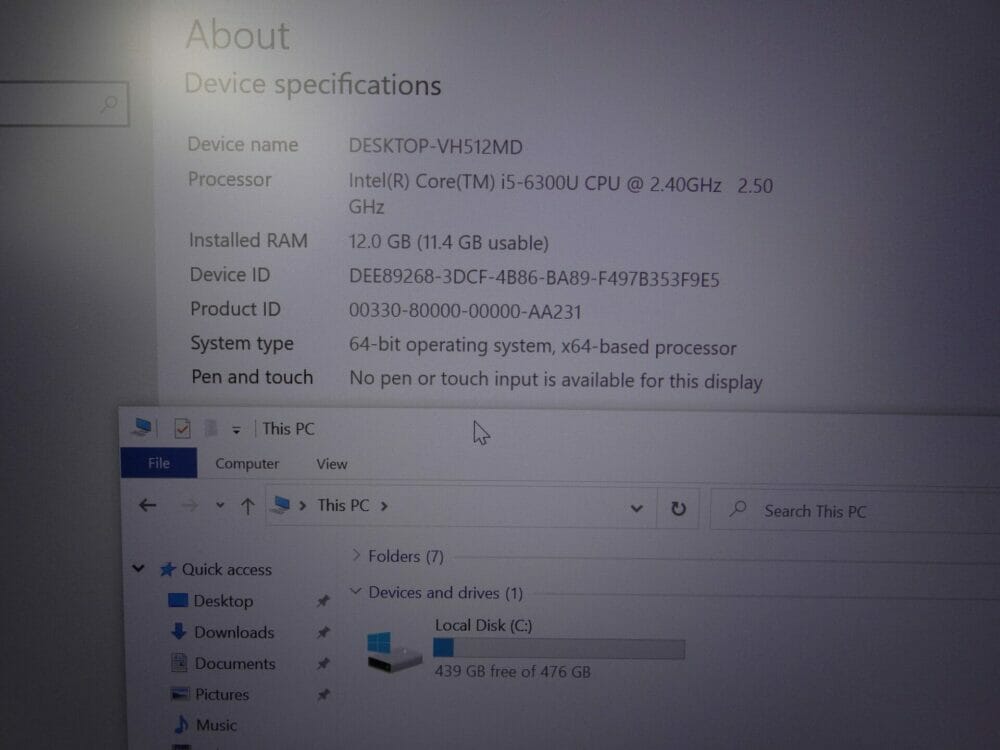Viewport: 1000px width, 750px height.
Task: Select the Local Disk (C:) drive icon
Action: click(394, 651)
